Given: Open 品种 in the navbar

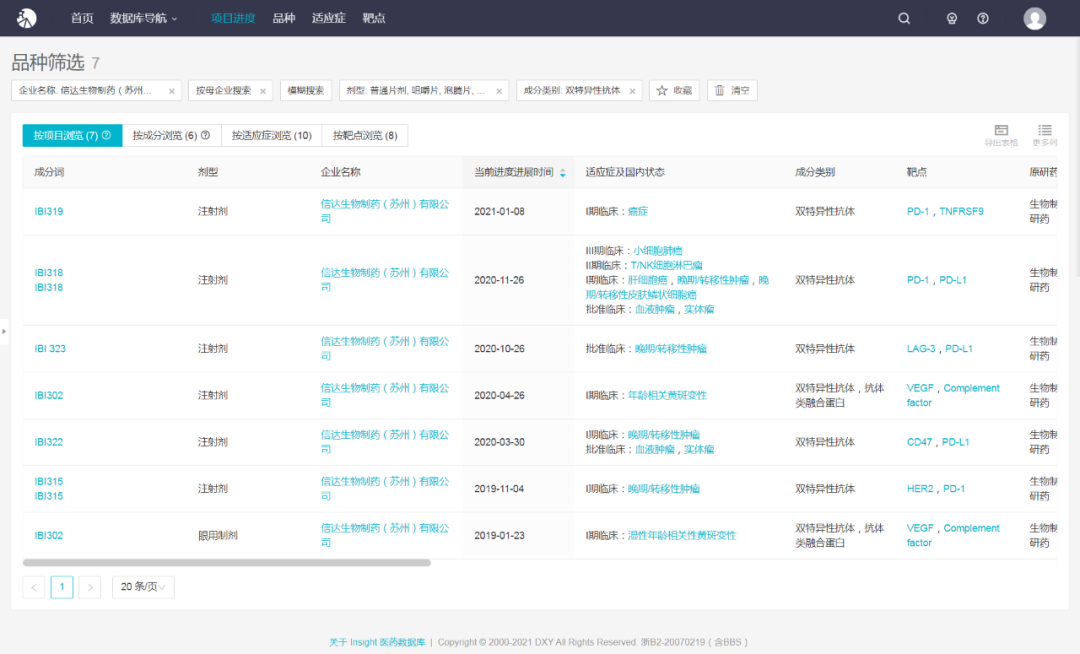Looking at the screenshot, I should [x=284, y=18].
